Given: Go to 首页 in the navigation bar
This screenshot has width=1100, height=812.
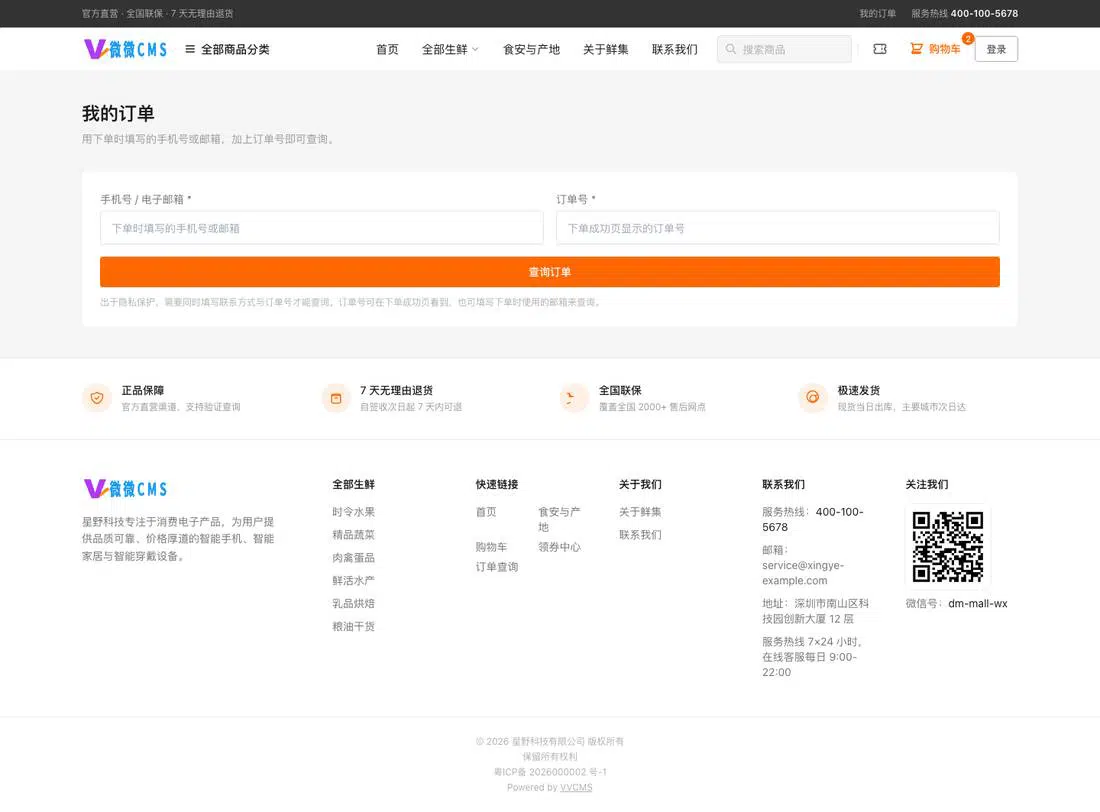Looking at the screenshot, I should 387,49.
